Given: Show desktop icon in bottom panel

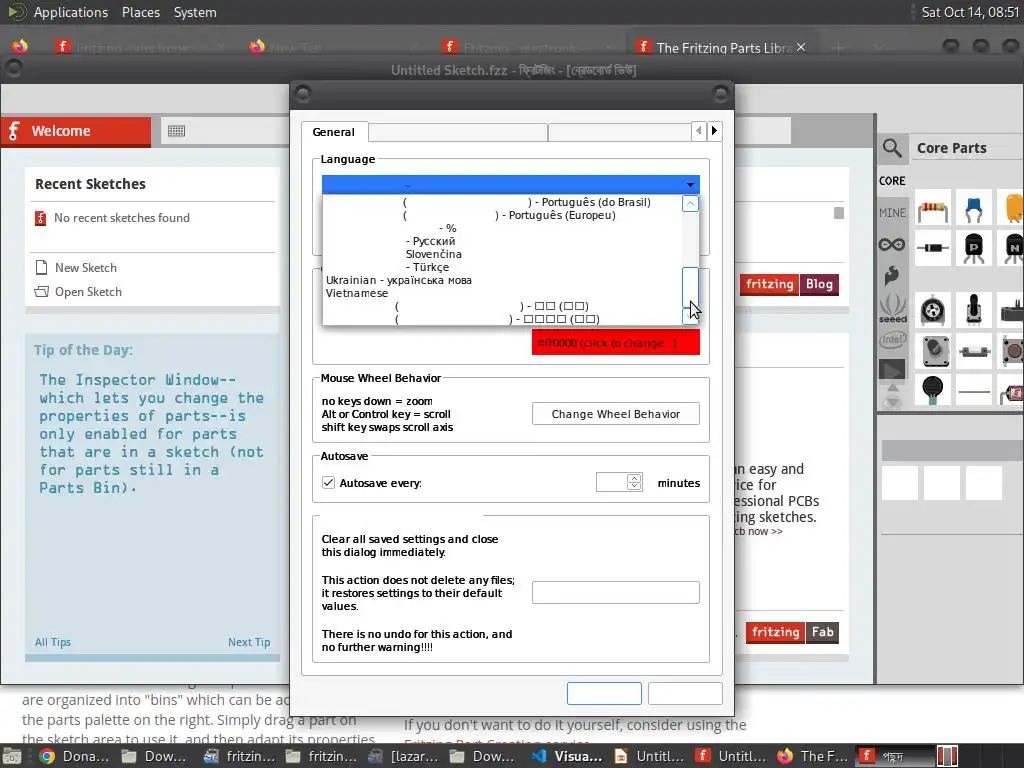Looking at the screenshot, I should (x=11, y=756).
